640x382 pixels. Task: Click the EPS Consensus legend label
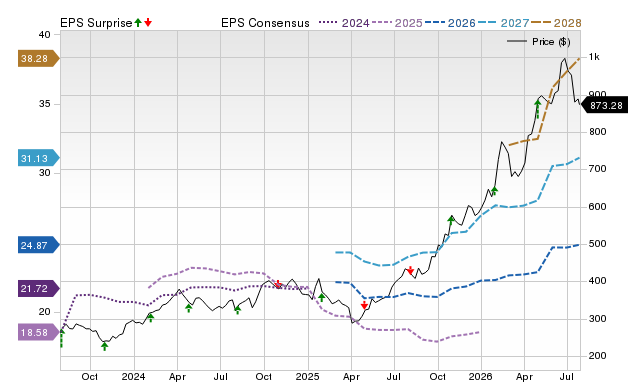[x=265, y=23]
